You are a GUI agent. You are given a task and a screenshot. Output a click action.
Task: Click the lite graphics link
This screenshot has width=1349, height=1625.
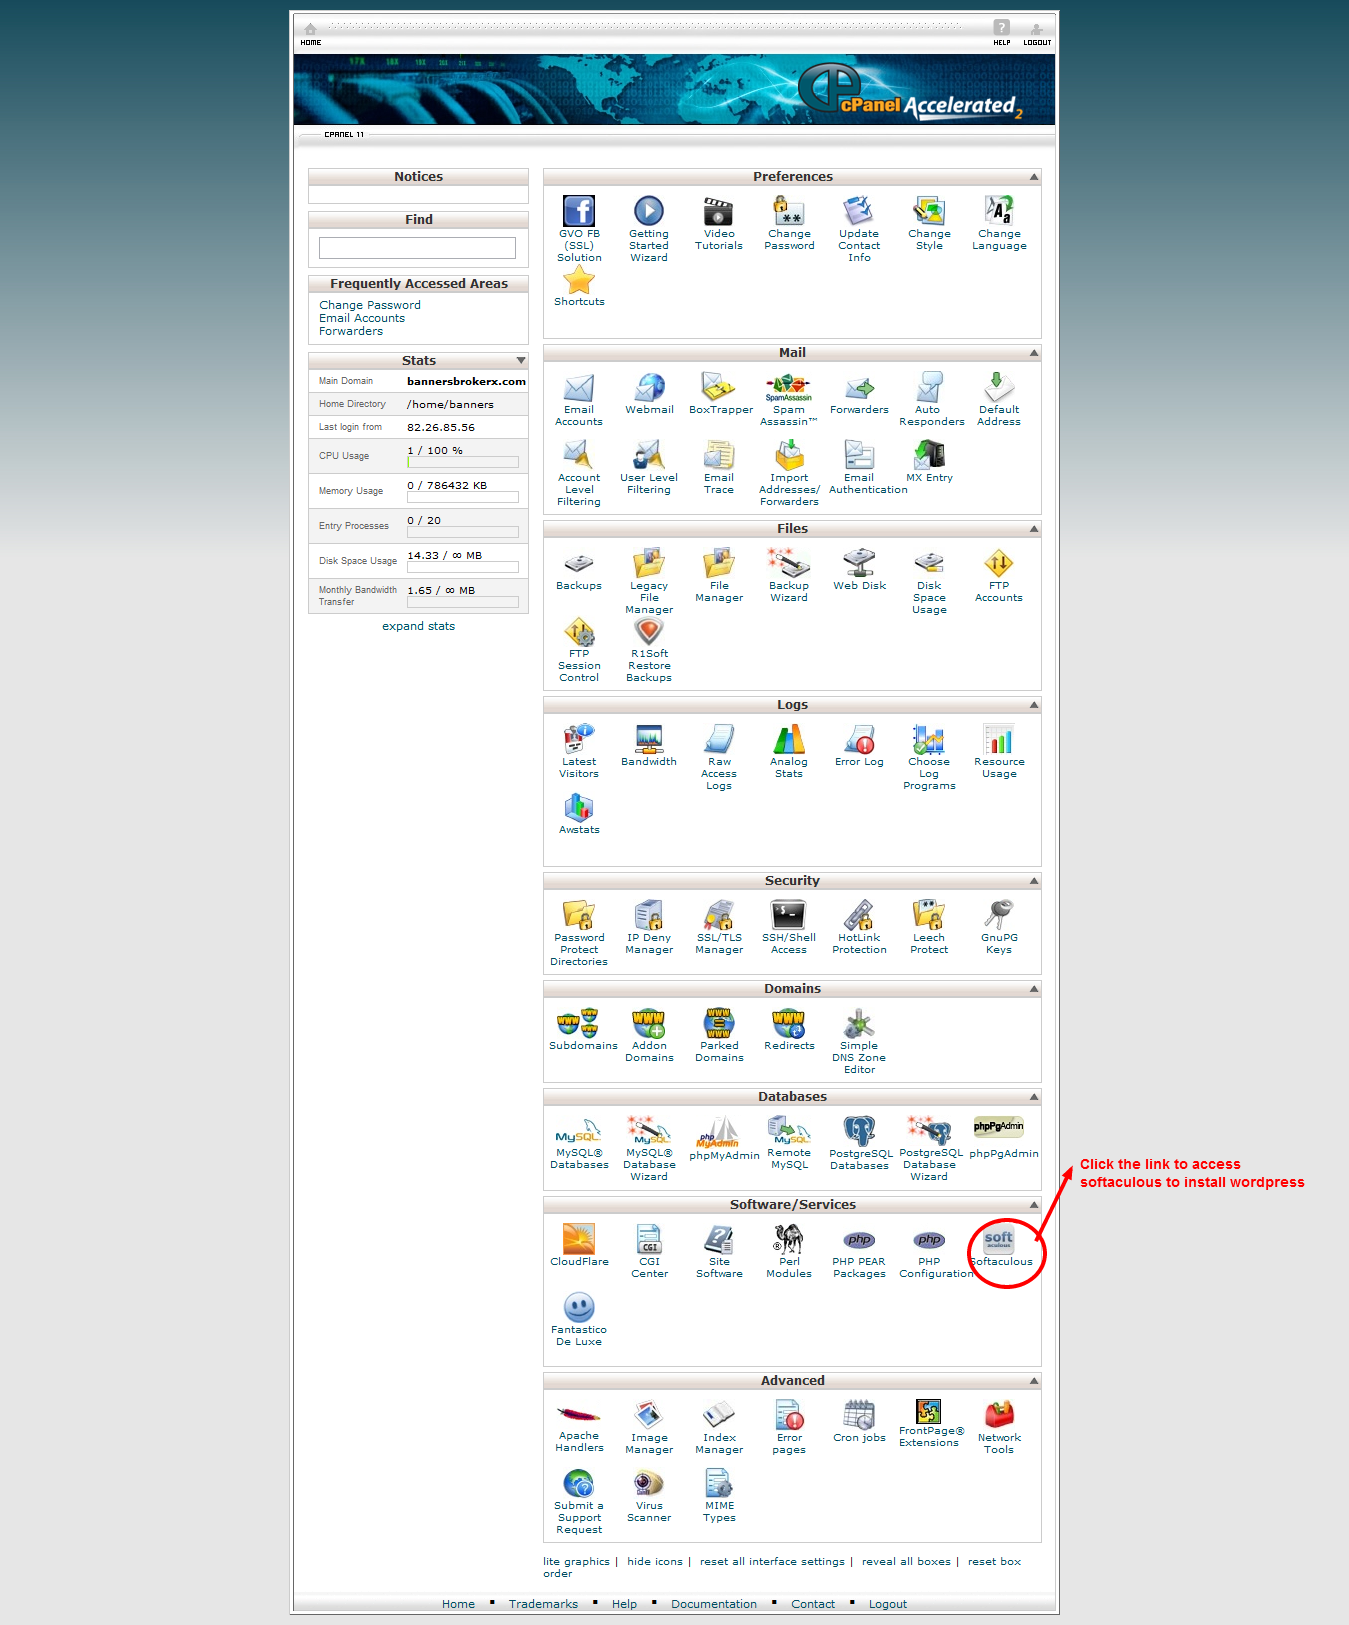pos(576,1561)
